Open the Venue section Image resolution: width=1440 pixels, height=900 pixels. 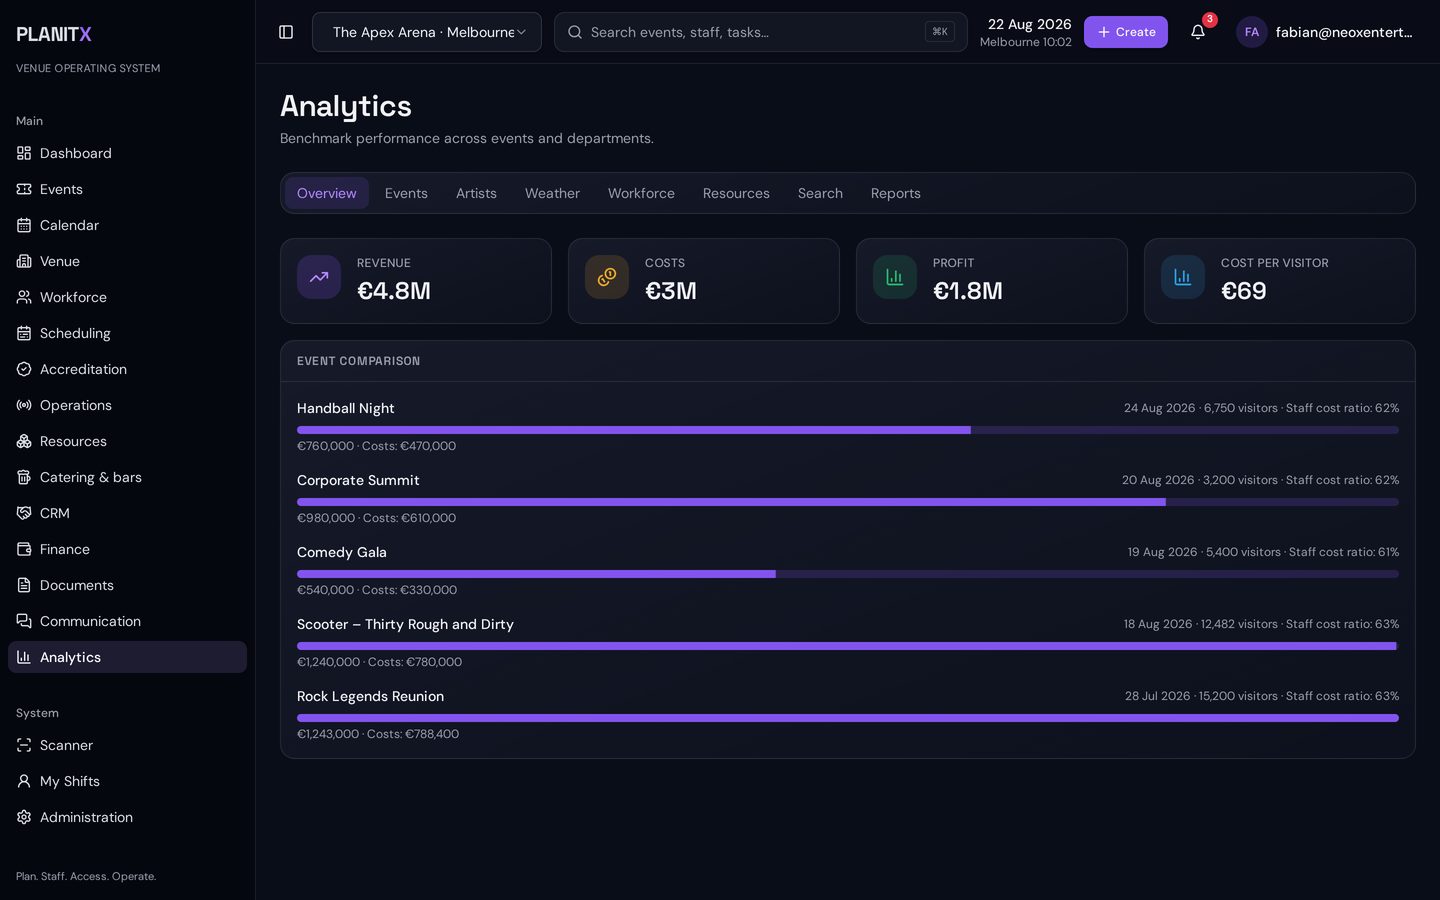(127, 261)
